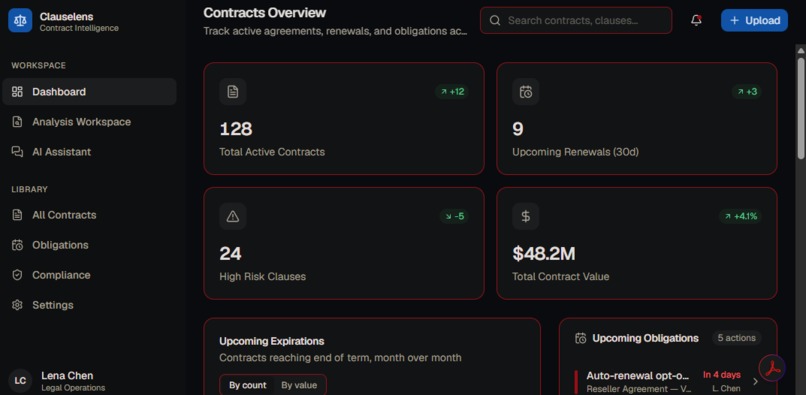This screenshot has height=395, width=806.
Task: Click the calendar icon on Upcoming Renewals card
Action: [x=526, y=92]
